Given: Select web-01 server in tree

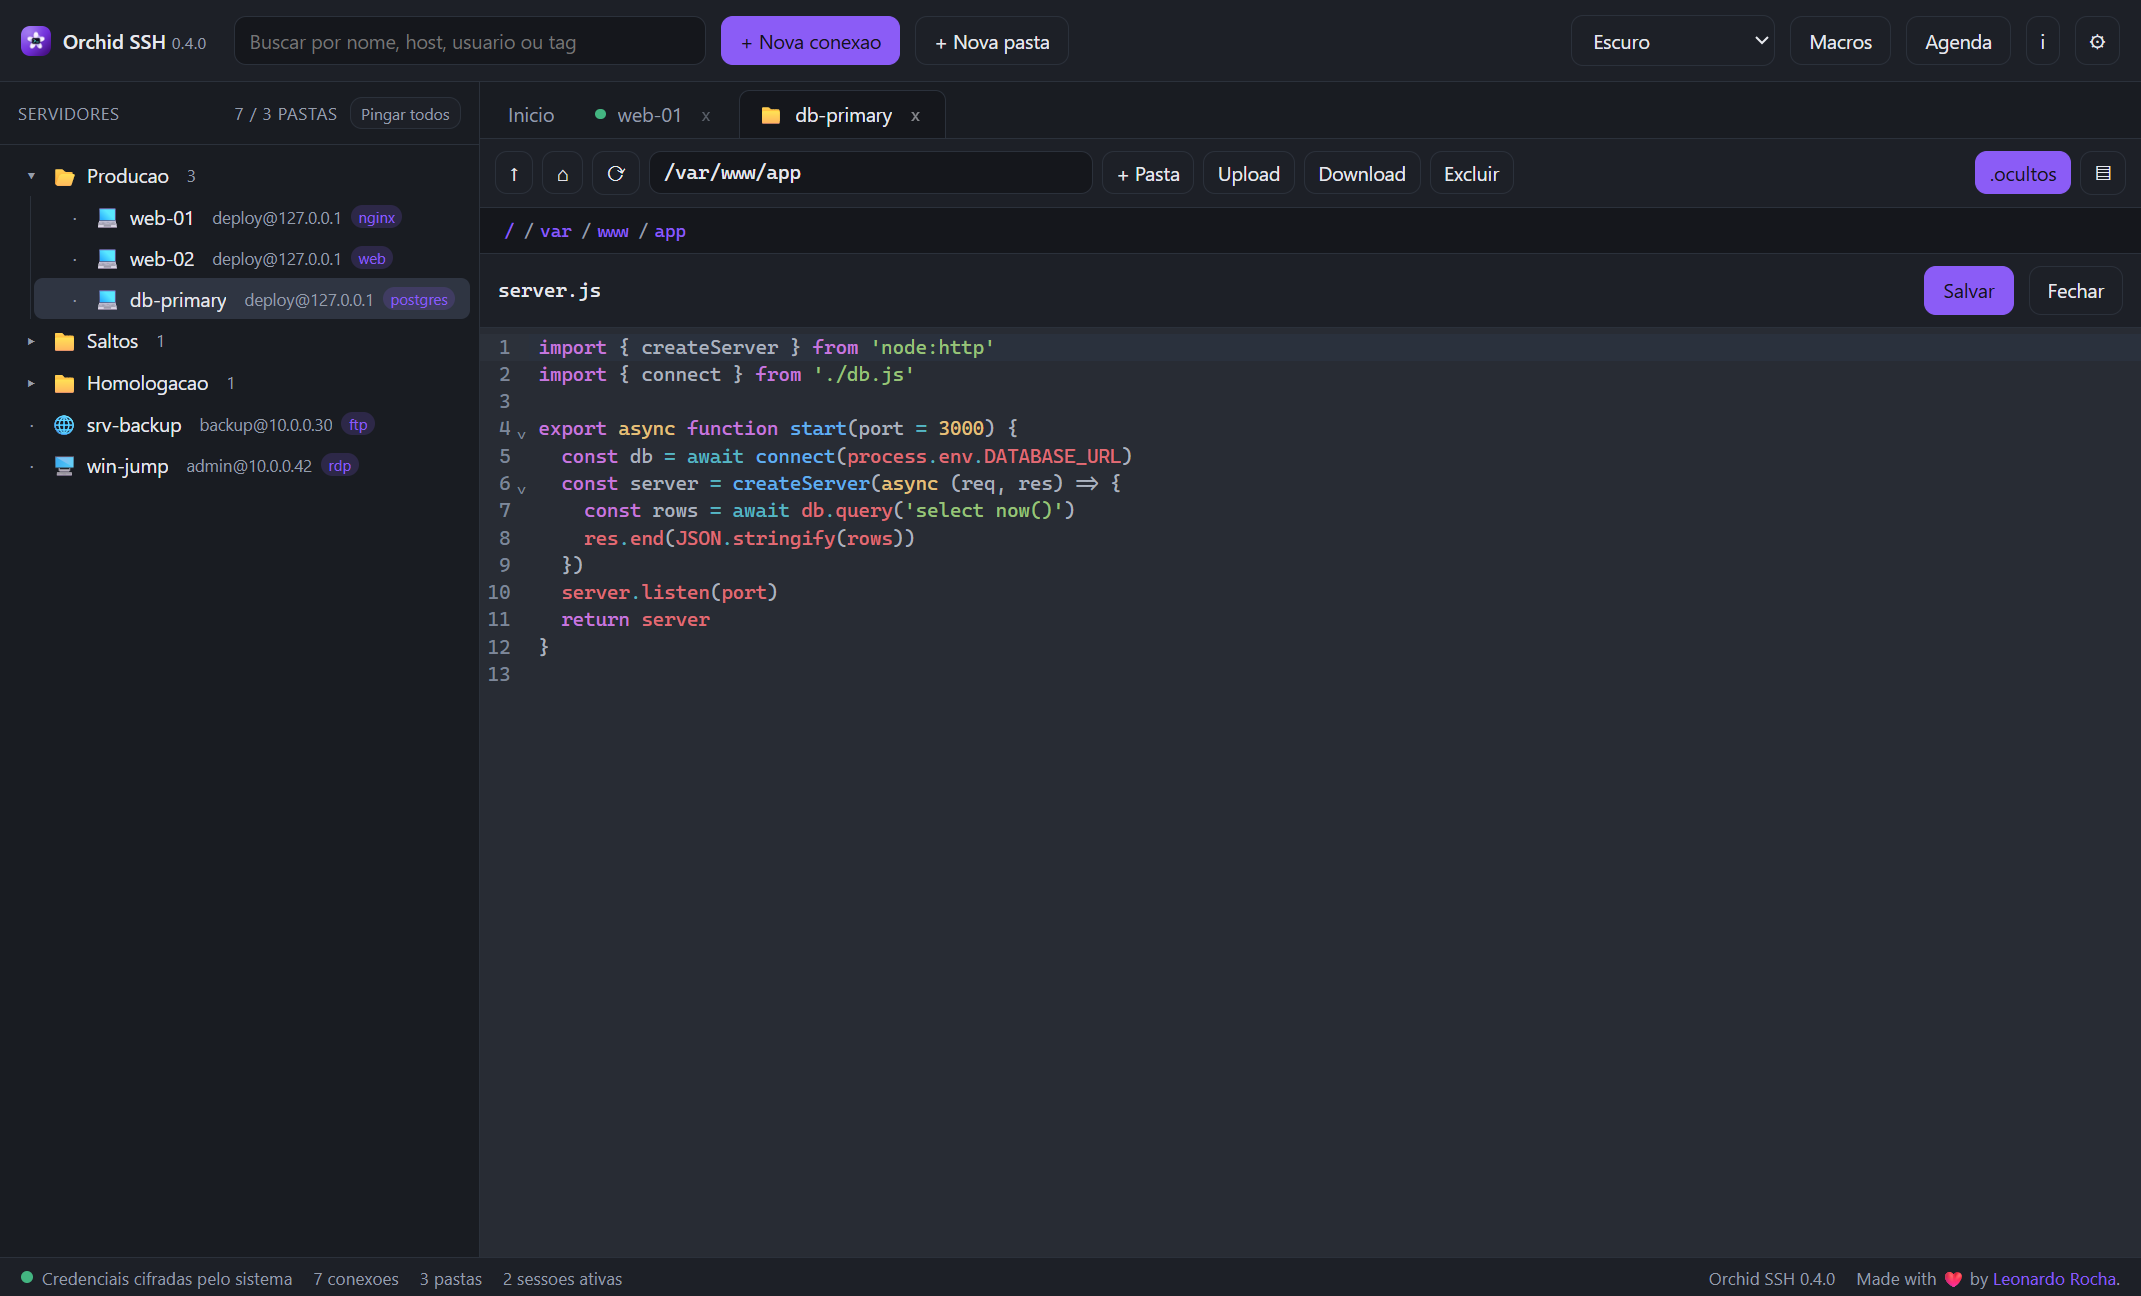Looking at the screenshot, I should (x=252, y=217).
